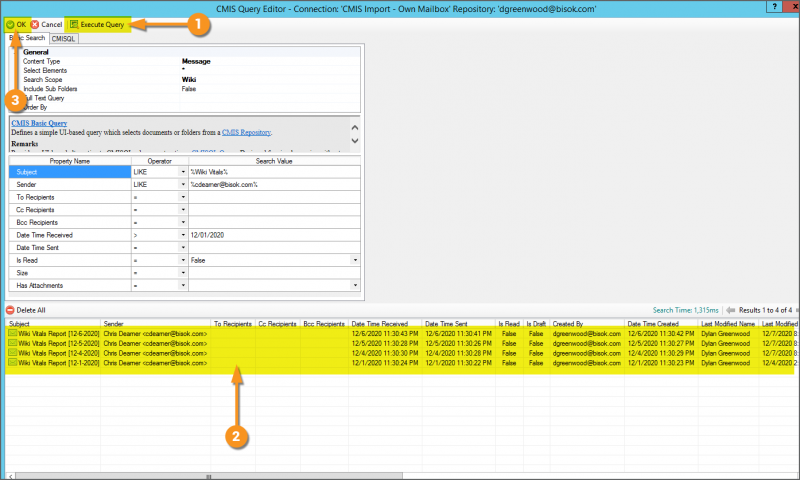Click the Cancel button
This screenshot has width=800, height=480.
(46, 24)
